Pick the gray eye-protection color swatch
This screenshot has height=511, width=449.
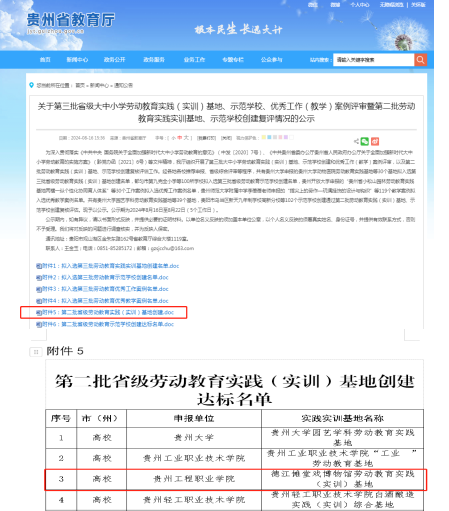[x=275, y=137]
